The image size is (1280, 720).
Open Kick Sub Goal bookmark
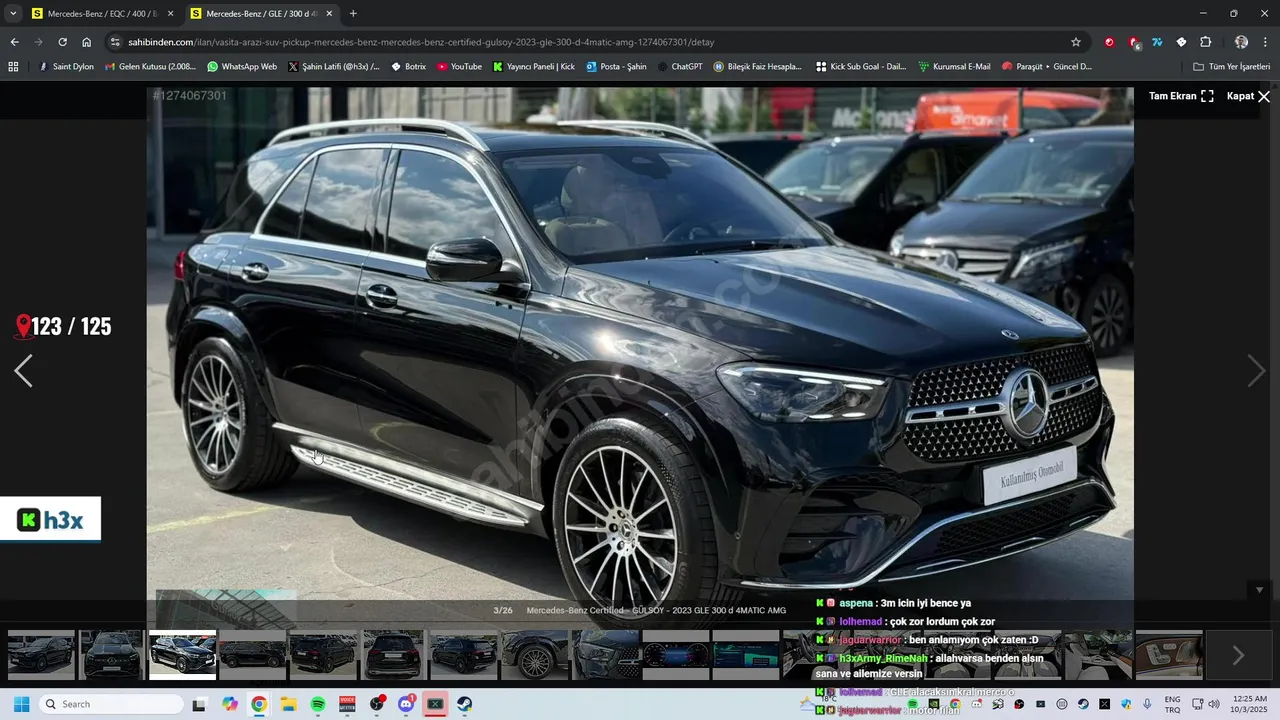[x=861, y=67]
